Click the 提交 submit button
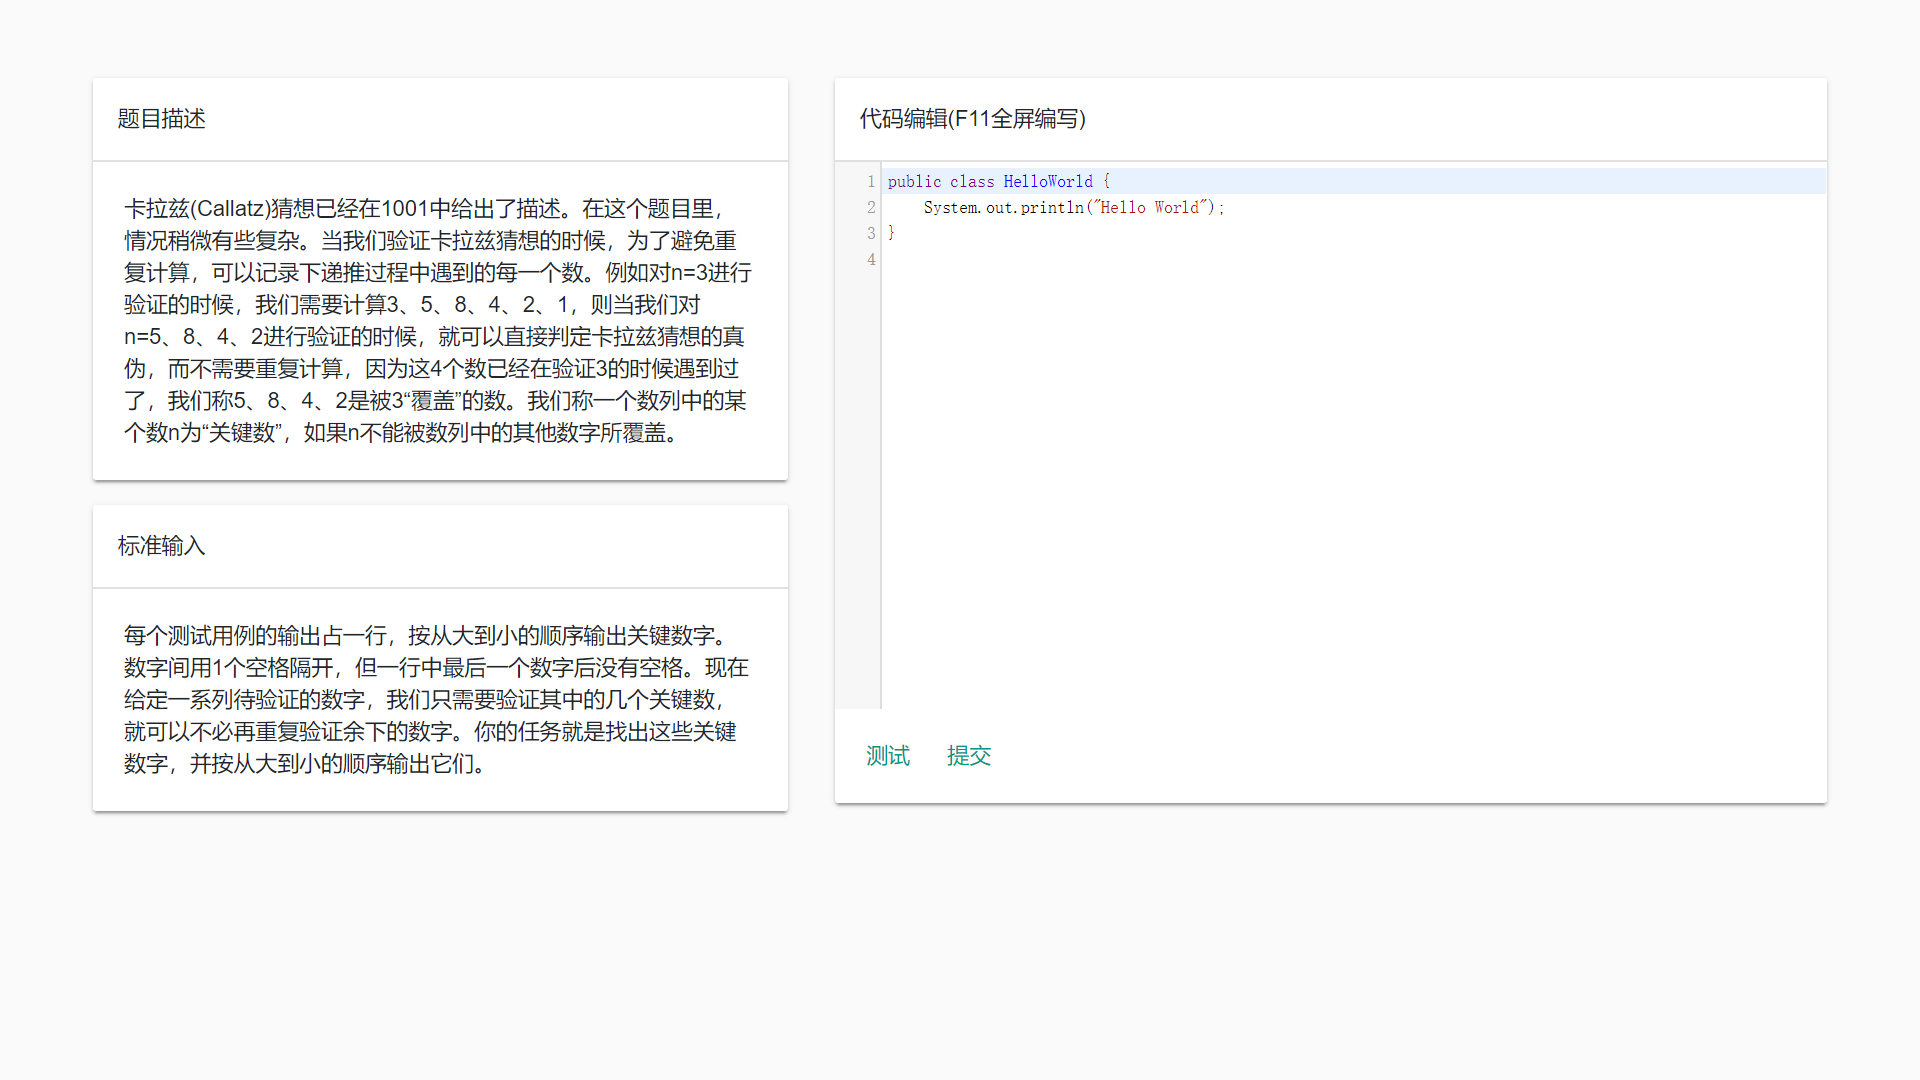Screen dimensions: 1920x1080 coord(968,756)
